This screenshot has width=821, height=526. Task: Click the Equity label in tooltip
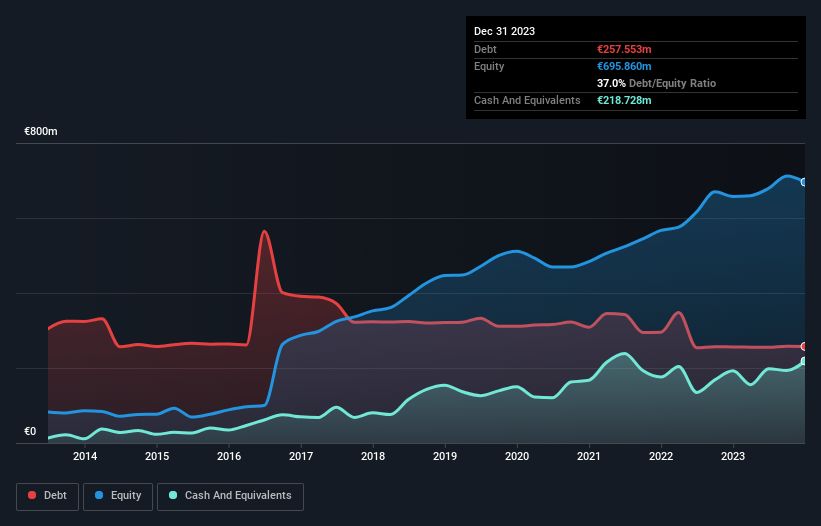(x=489, y=66)
